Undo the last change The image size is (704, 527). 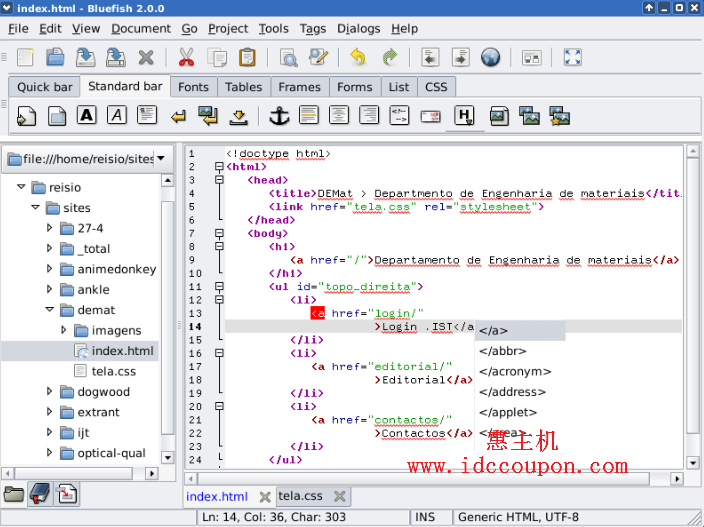(x=358, y=57)
